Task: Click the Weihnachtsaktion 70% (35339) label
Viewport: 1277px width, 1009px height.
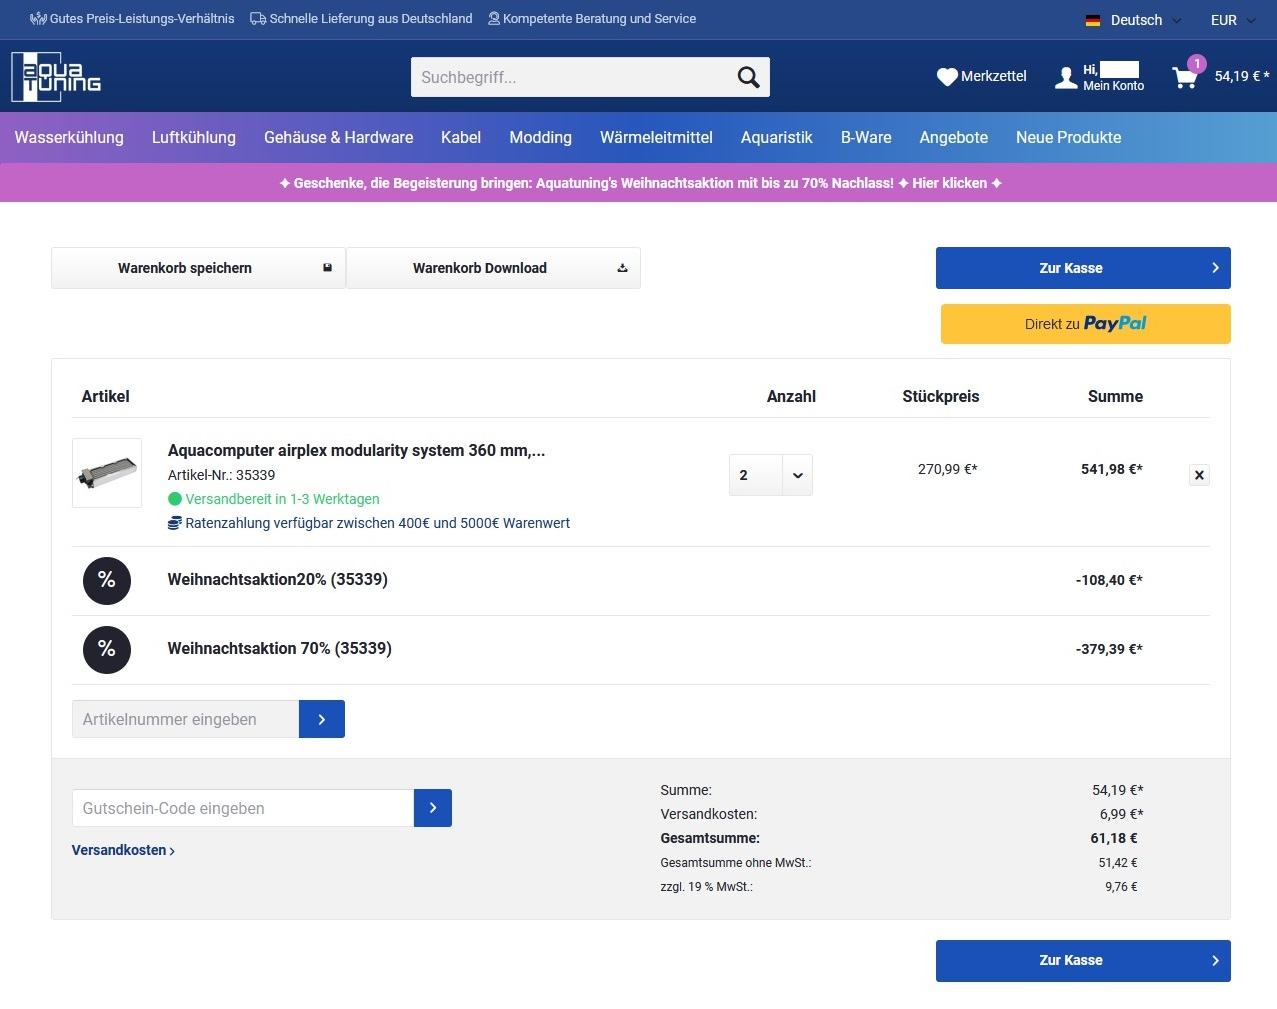Action: pos(279,649)
